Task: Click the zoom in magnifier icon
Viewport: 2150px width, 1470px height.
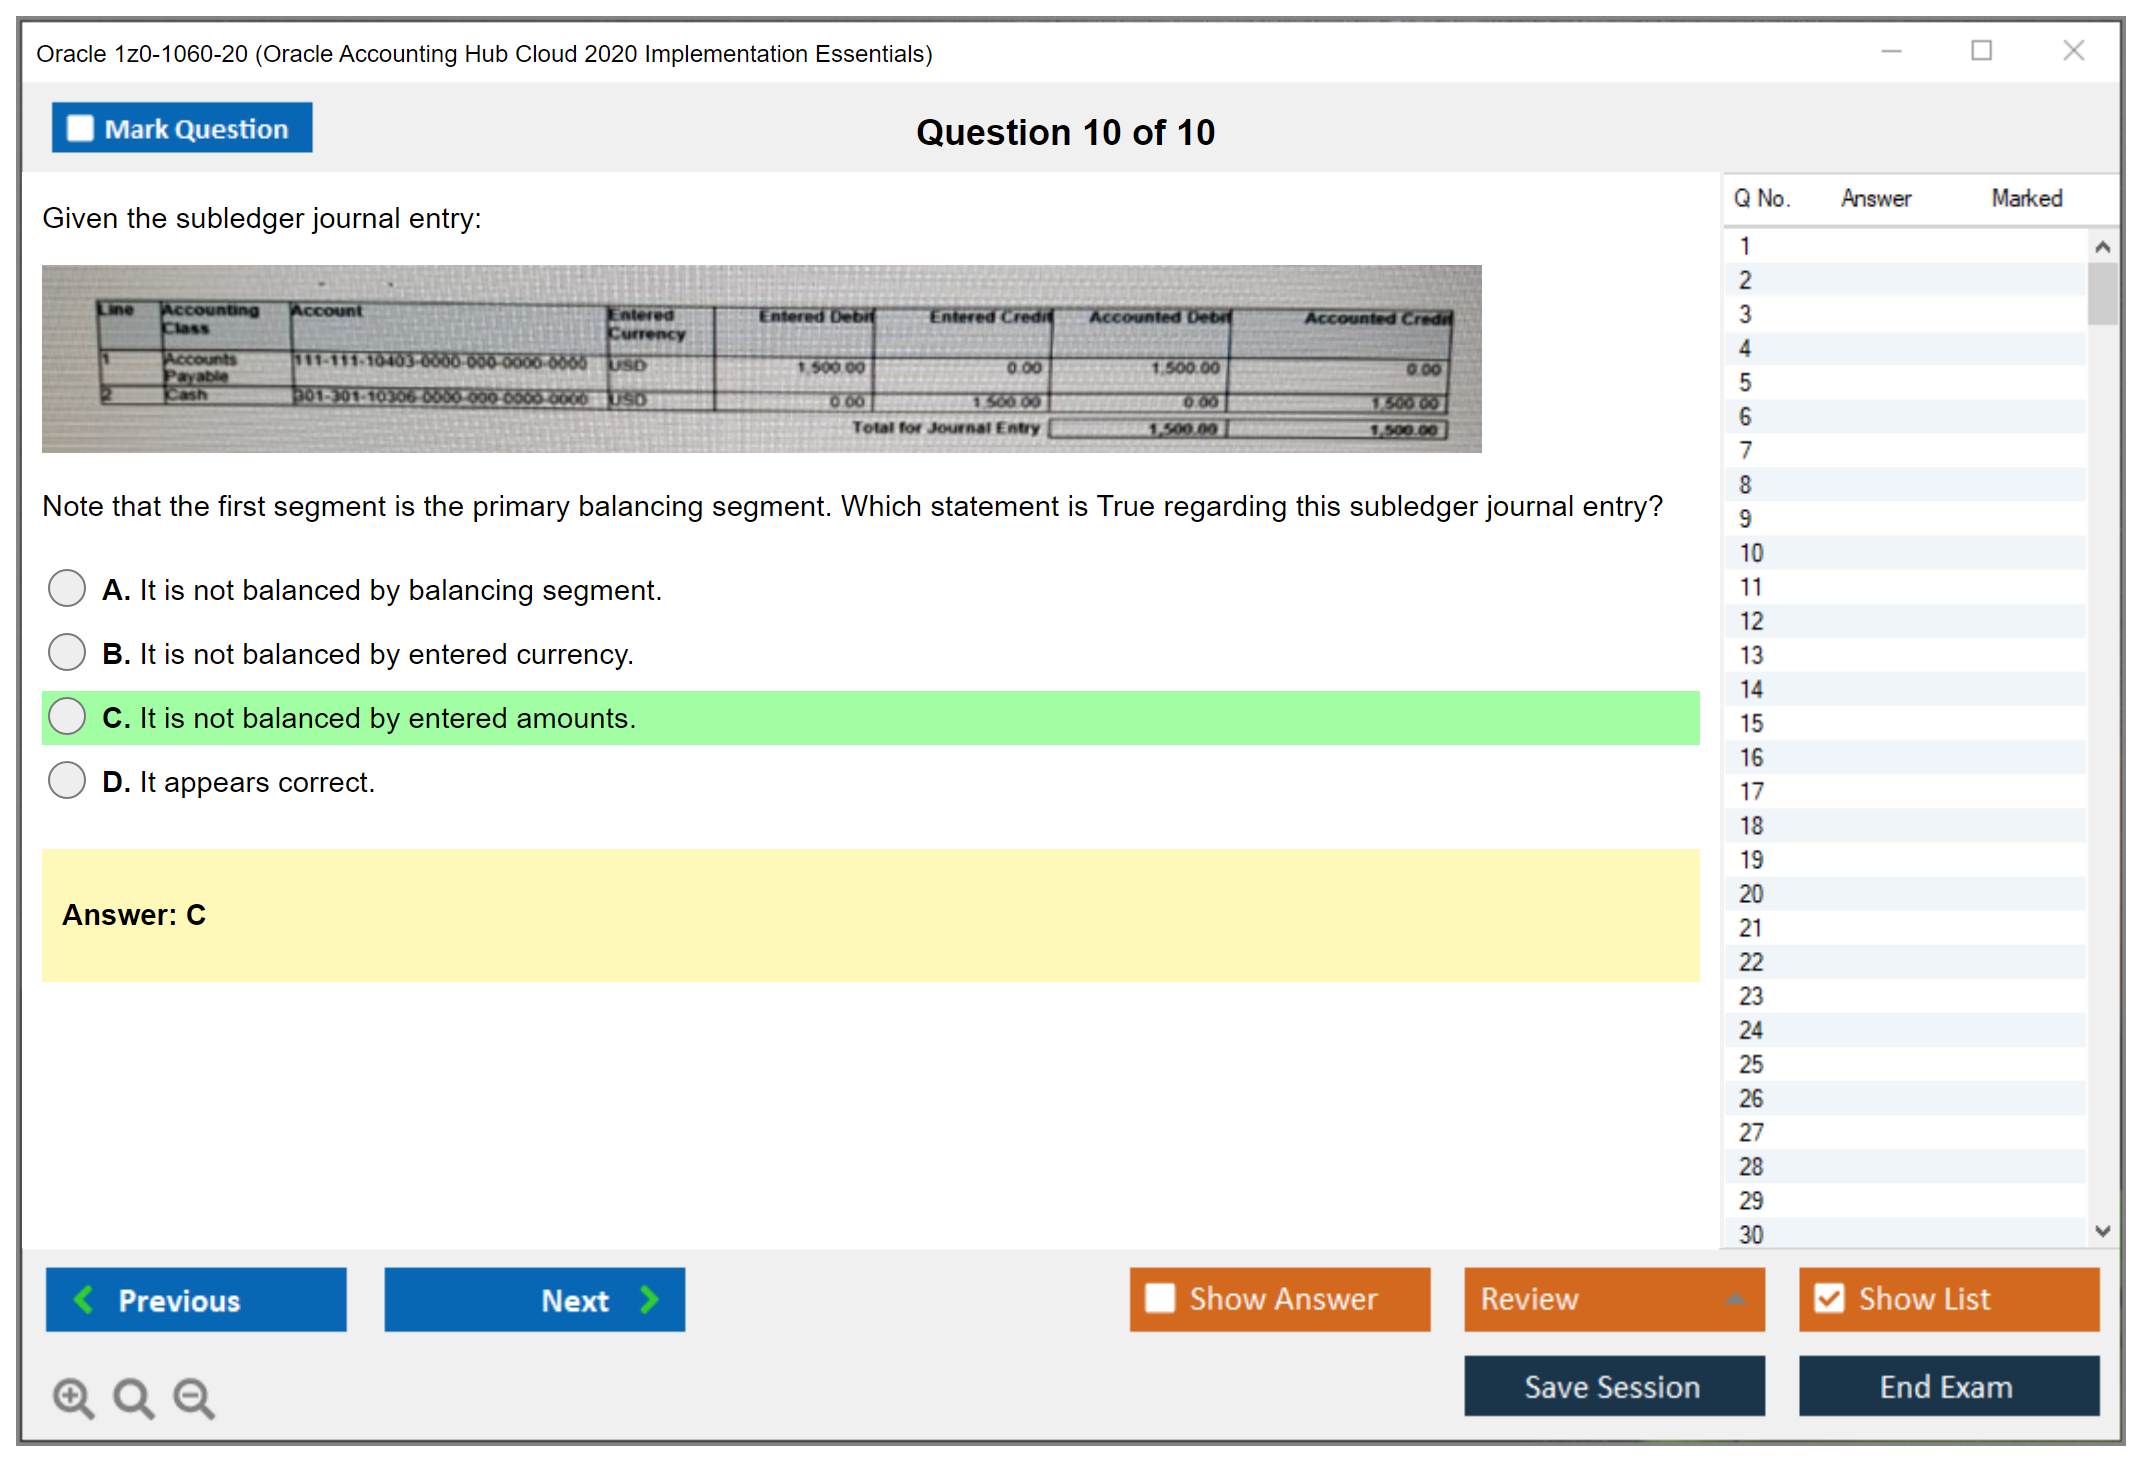Action: pos(72,1397)
